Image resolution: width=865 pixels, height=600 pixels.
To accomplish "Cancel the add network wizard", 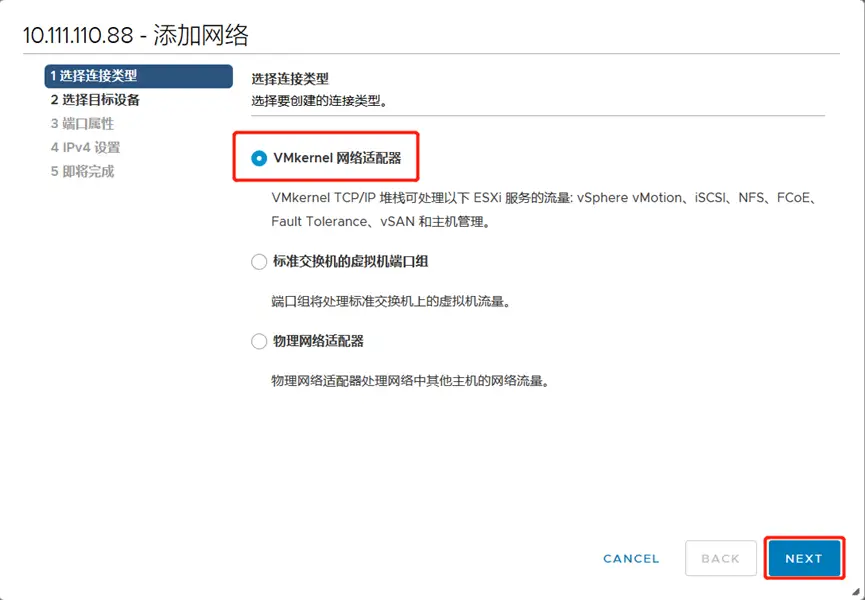I will pos(631,559).
